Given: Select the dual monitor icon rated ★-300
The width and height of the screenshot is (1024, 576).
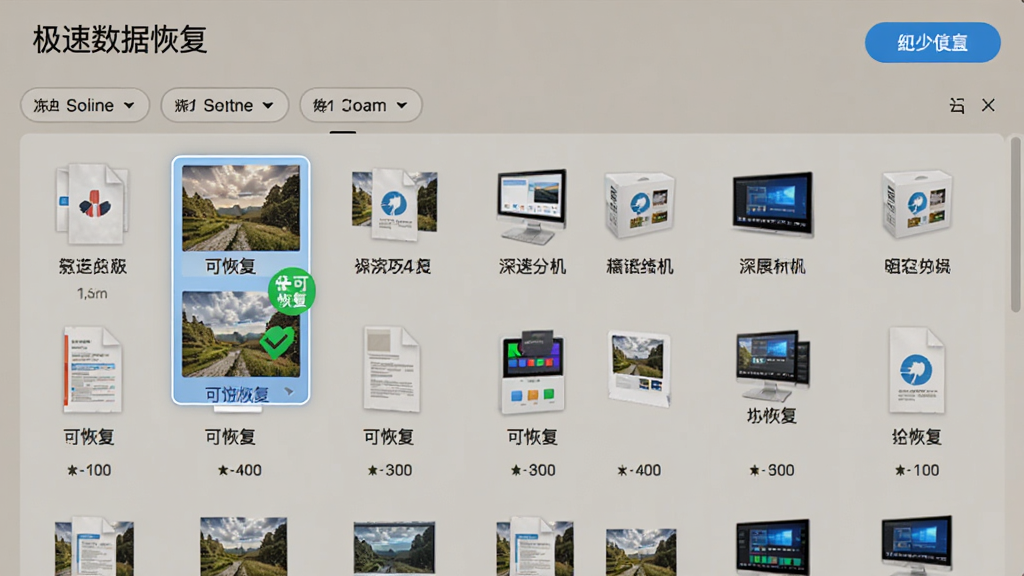Looking at the screenshot, I should click(x=773, y=365).
